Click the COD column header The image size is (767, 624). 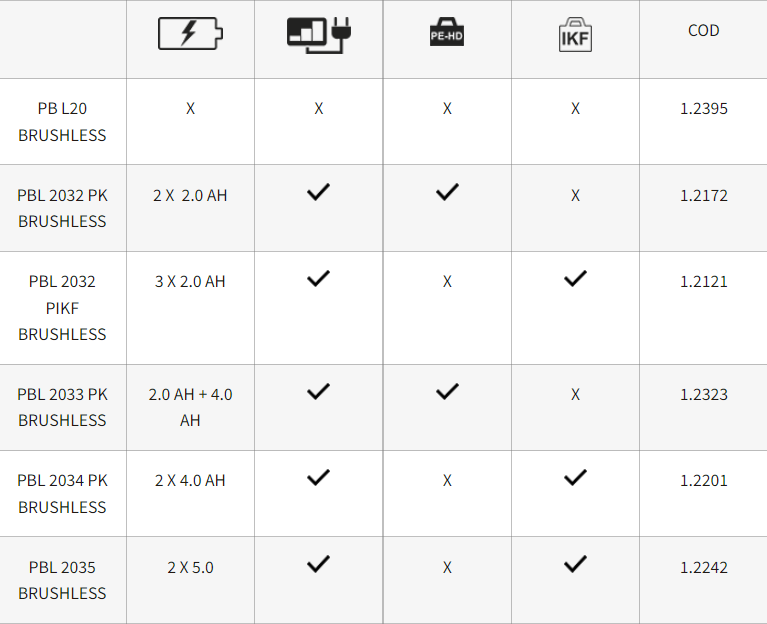pos(703,30)
